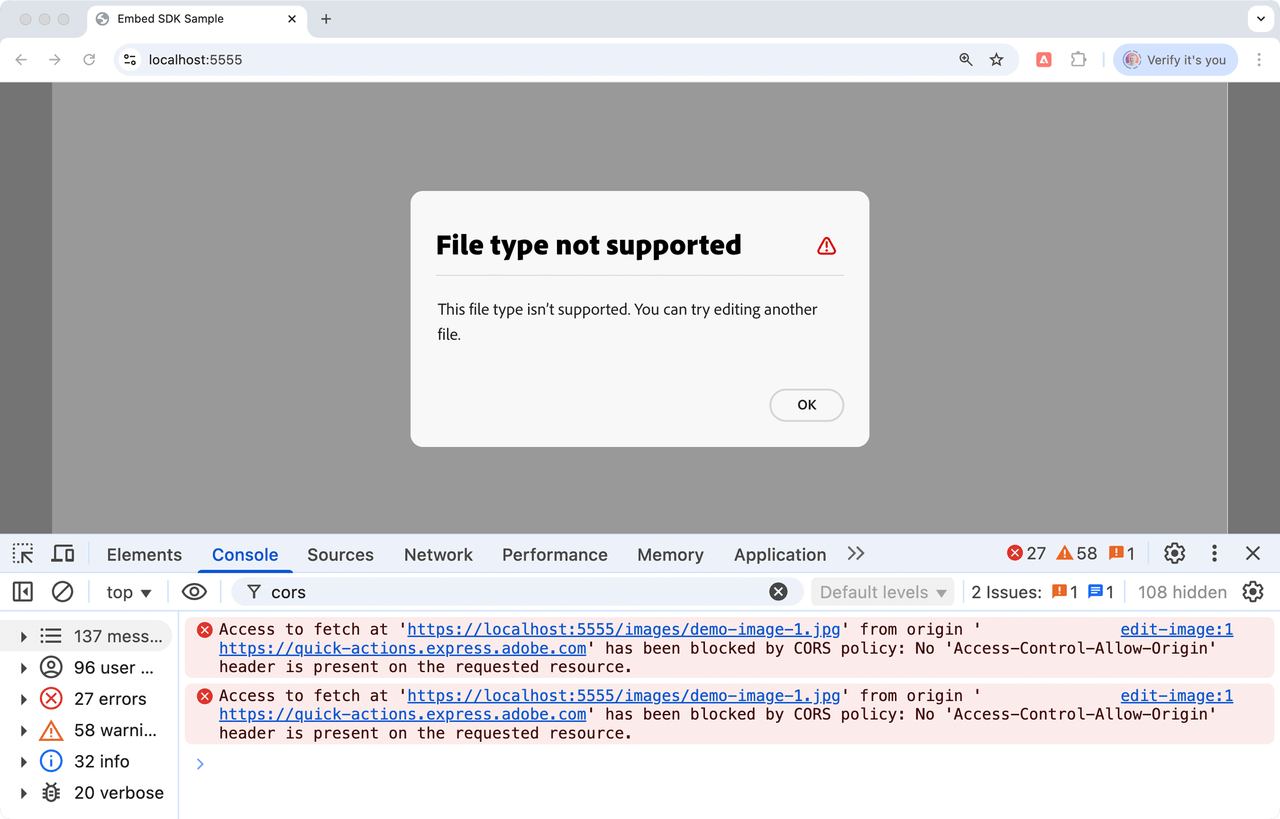Click the eye live expression icon
The width and height of the screenshot is (1280, 819).
pos(194,592)
